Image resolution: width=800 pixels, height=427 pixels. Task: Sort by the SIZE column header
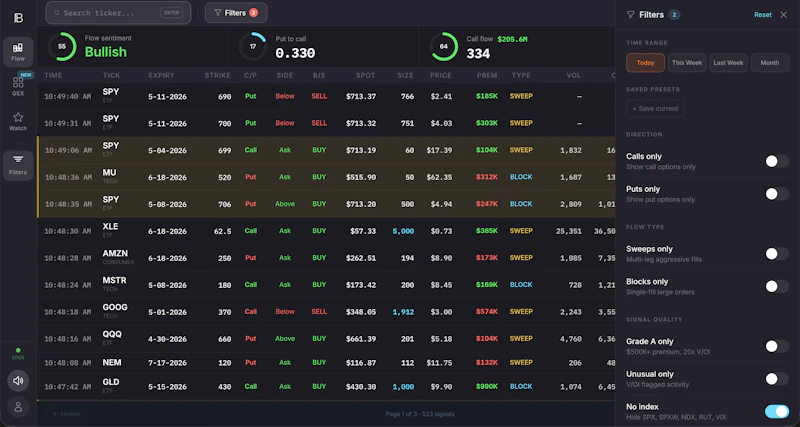tap(406, 76)
